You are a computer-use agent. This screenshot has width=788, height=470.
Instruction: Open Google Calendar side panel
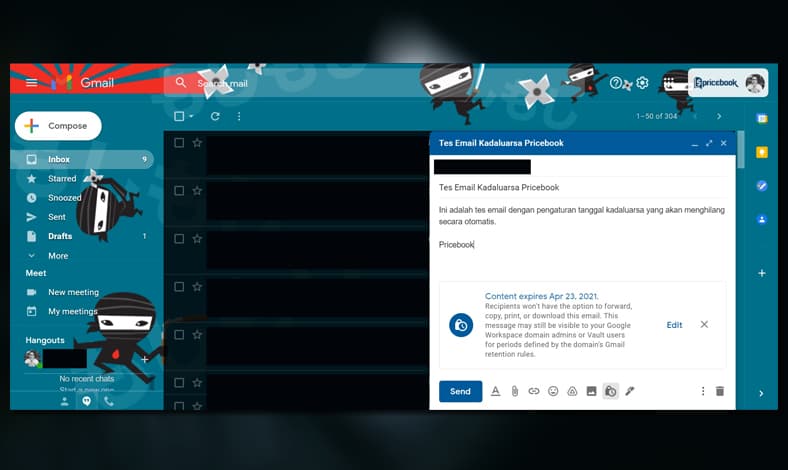(762, 119)
